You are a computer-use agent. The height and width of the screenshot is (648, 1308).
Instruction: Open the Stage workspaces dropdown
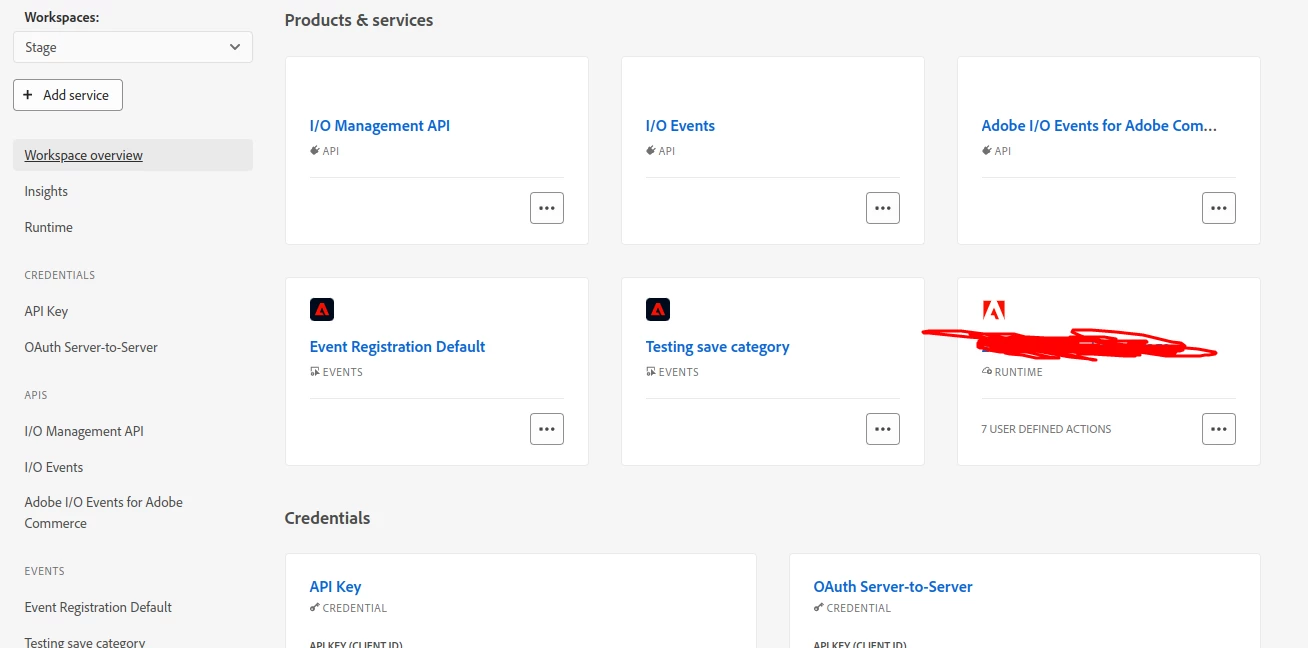(x=133, y=47)
